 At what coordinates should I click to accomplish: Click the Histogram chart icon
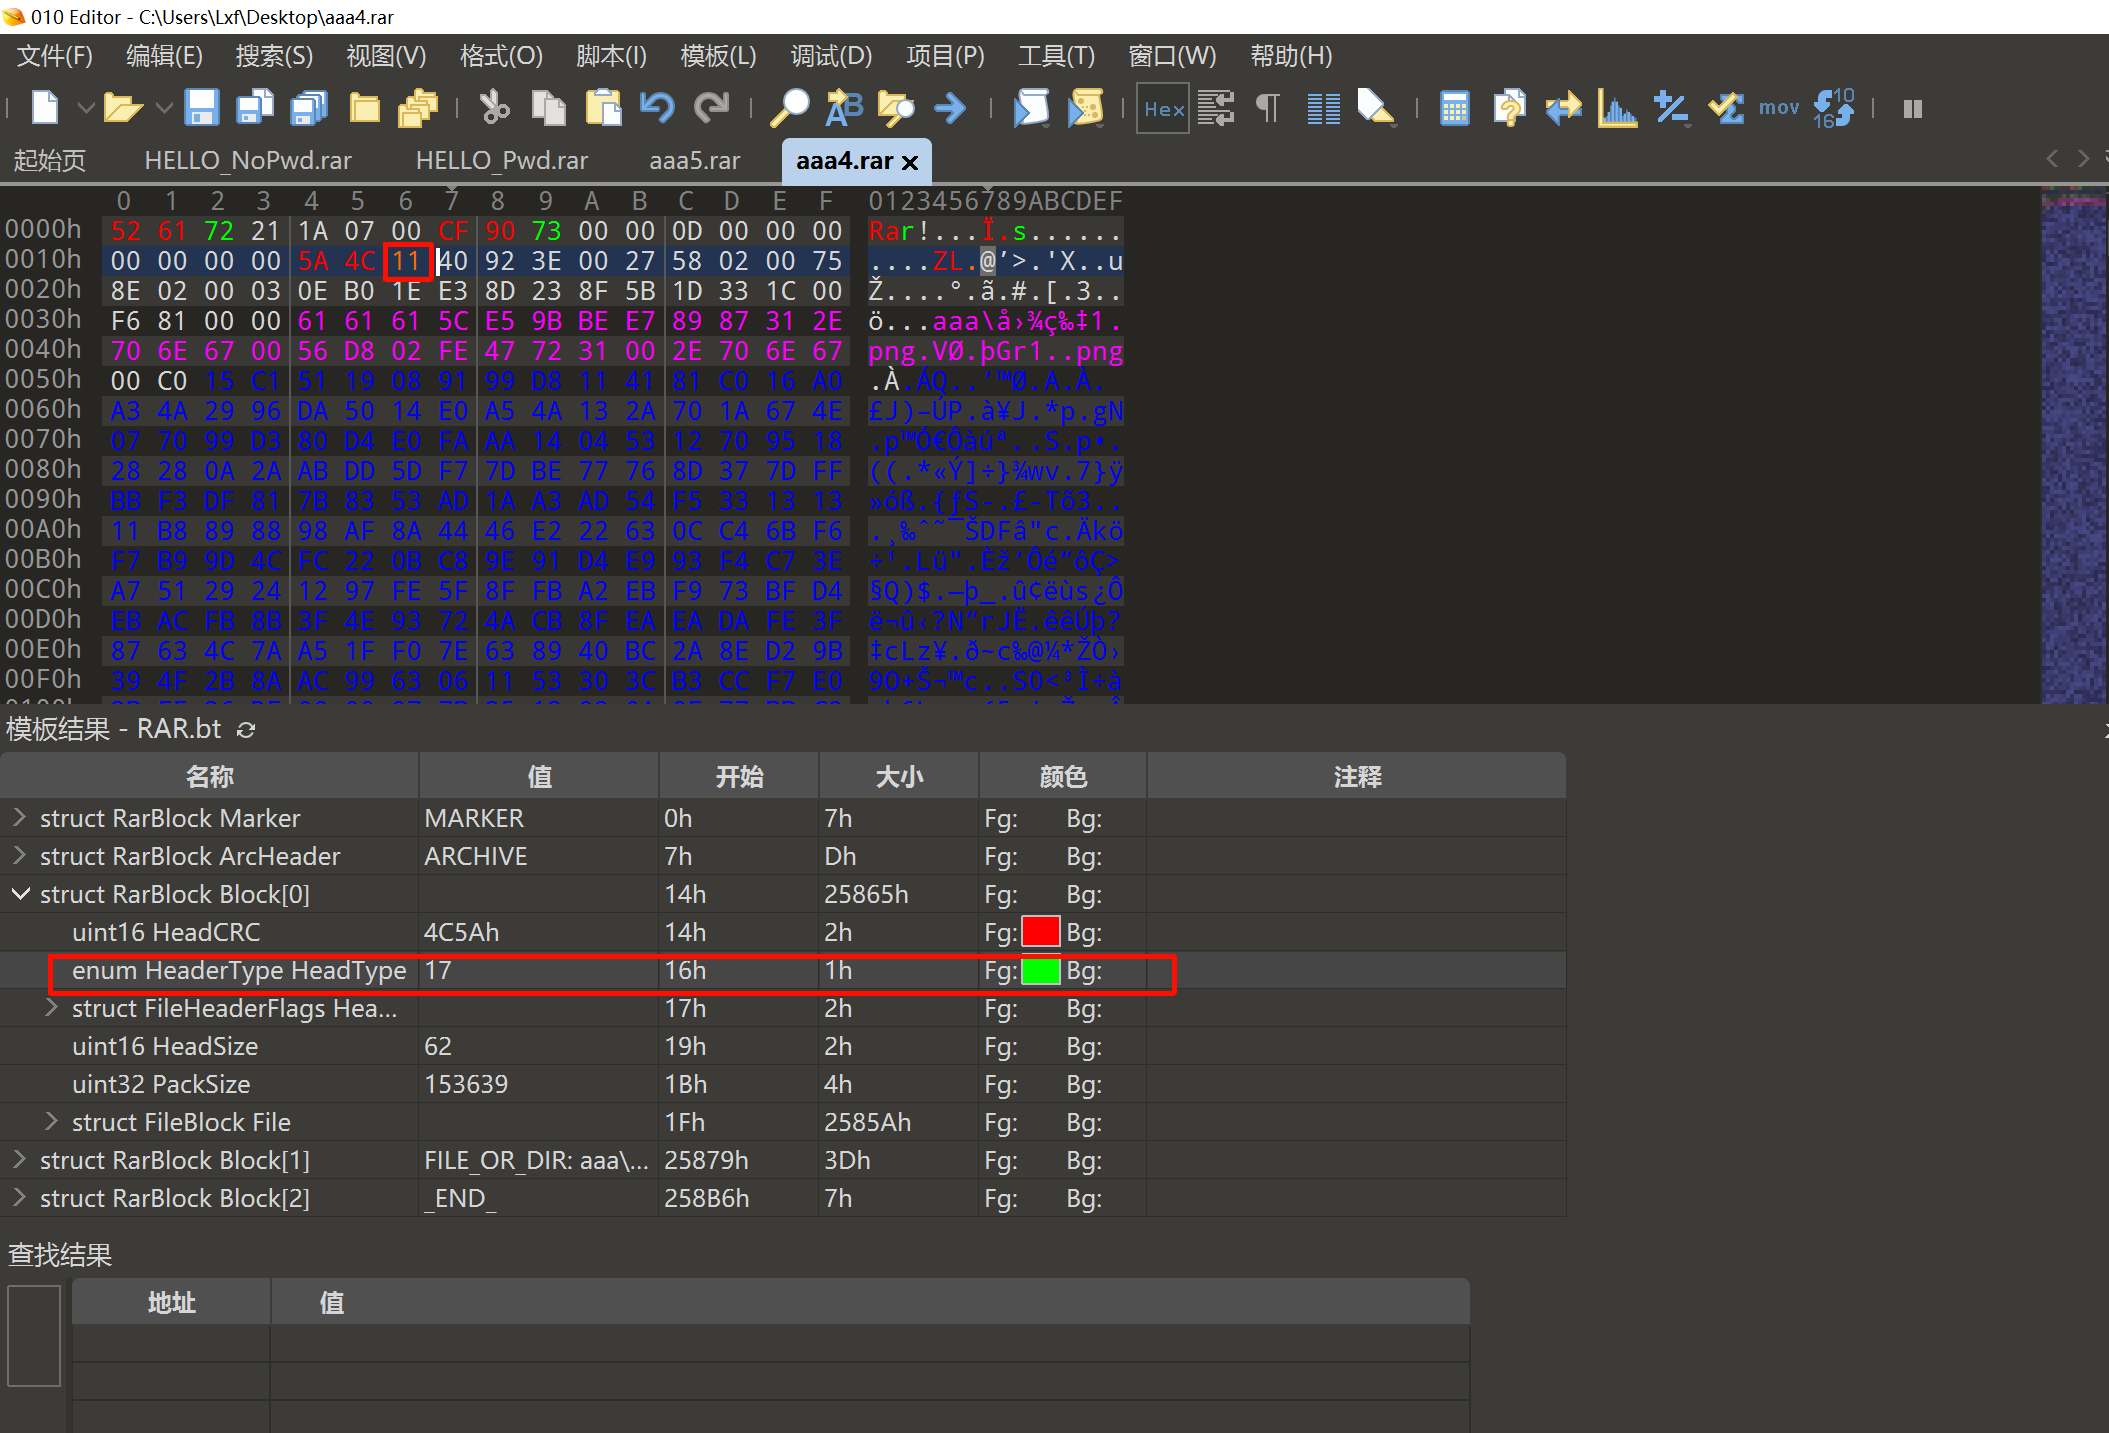(x=1616, y=108)
